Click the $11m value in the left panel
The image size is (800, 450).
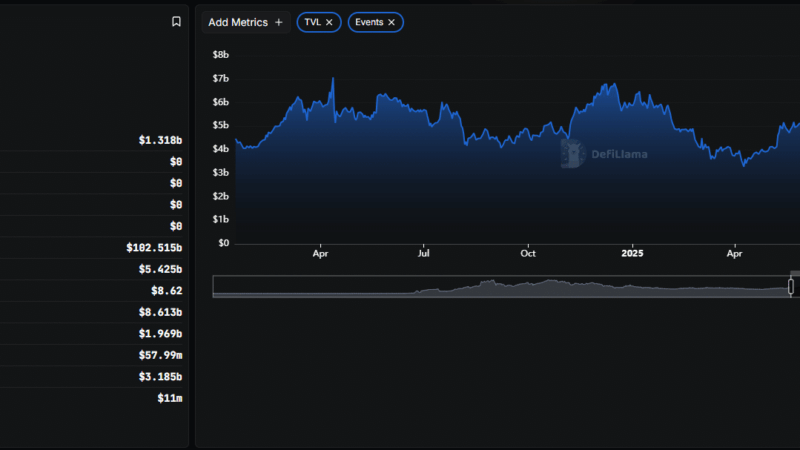170,398
